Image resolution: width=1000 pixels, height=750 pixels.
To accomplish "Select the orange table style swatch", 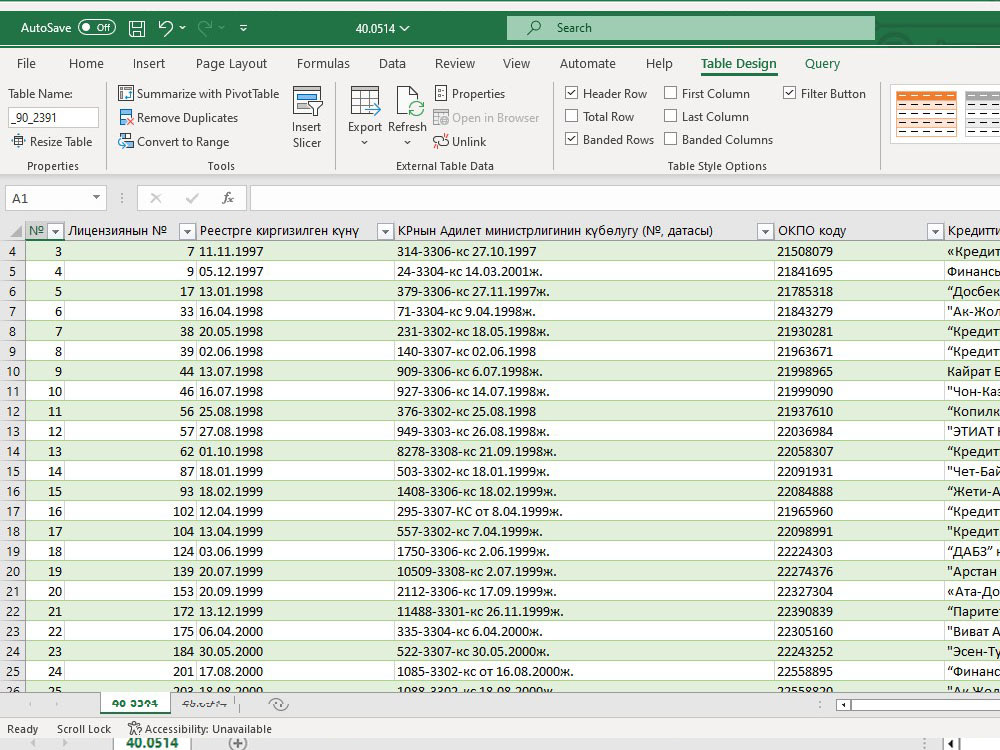I will coord(926,114).
